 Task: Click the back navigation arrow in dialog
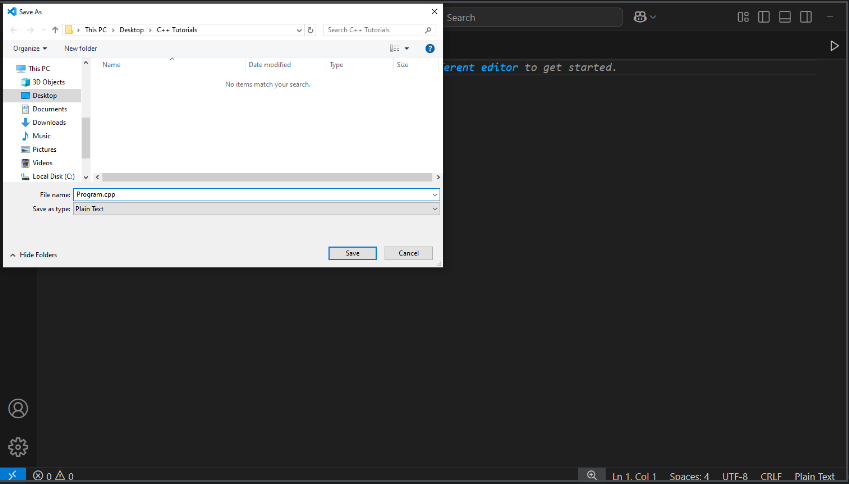pyautogui.click(x=15, y=30)
